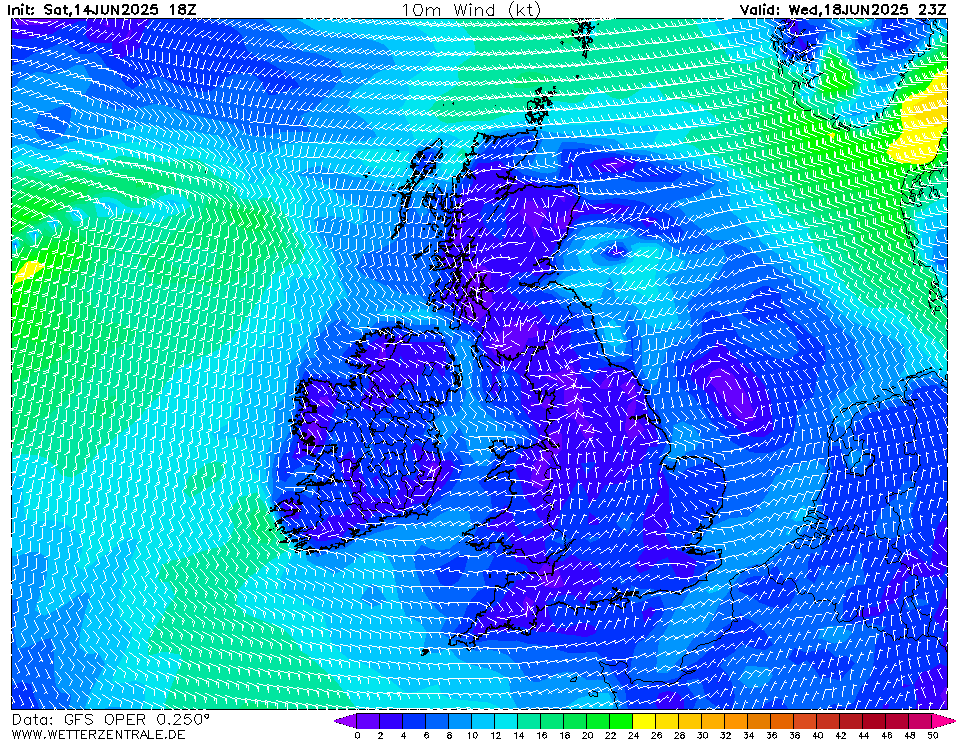This screenshot has width=959, height=741.
Task: Select the bright green 22–24 kt legend swatch
Action: pos(621,721)
